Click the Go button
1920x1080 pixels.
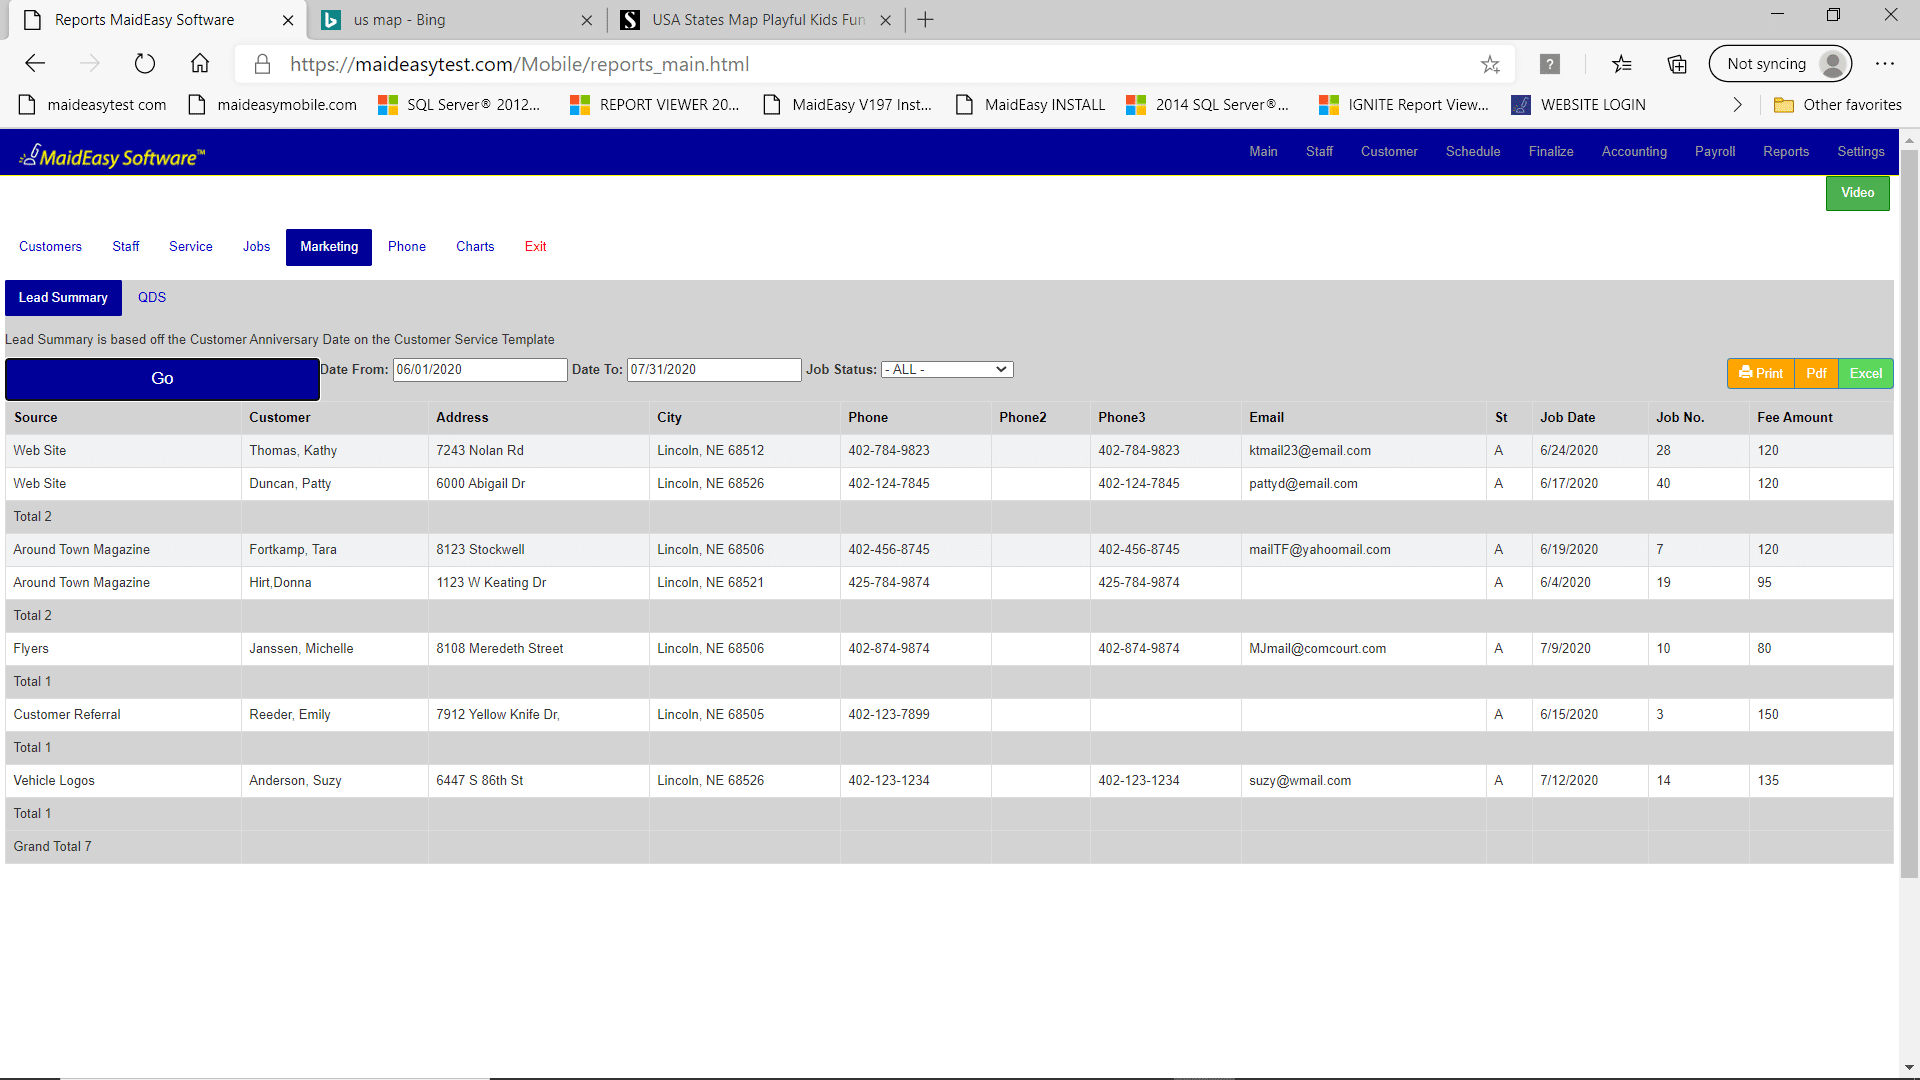click(162, 379)
